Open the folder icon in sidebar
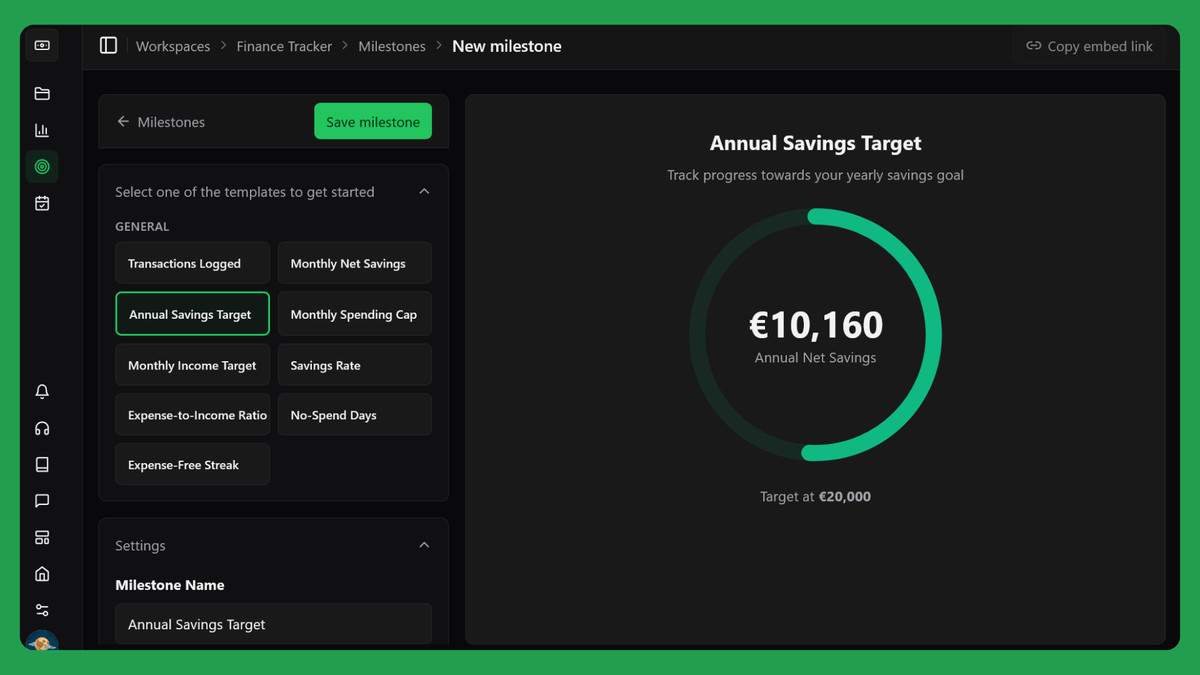Screen dimensions: 1200x675 pyautogui.click(x=42, y=94)
